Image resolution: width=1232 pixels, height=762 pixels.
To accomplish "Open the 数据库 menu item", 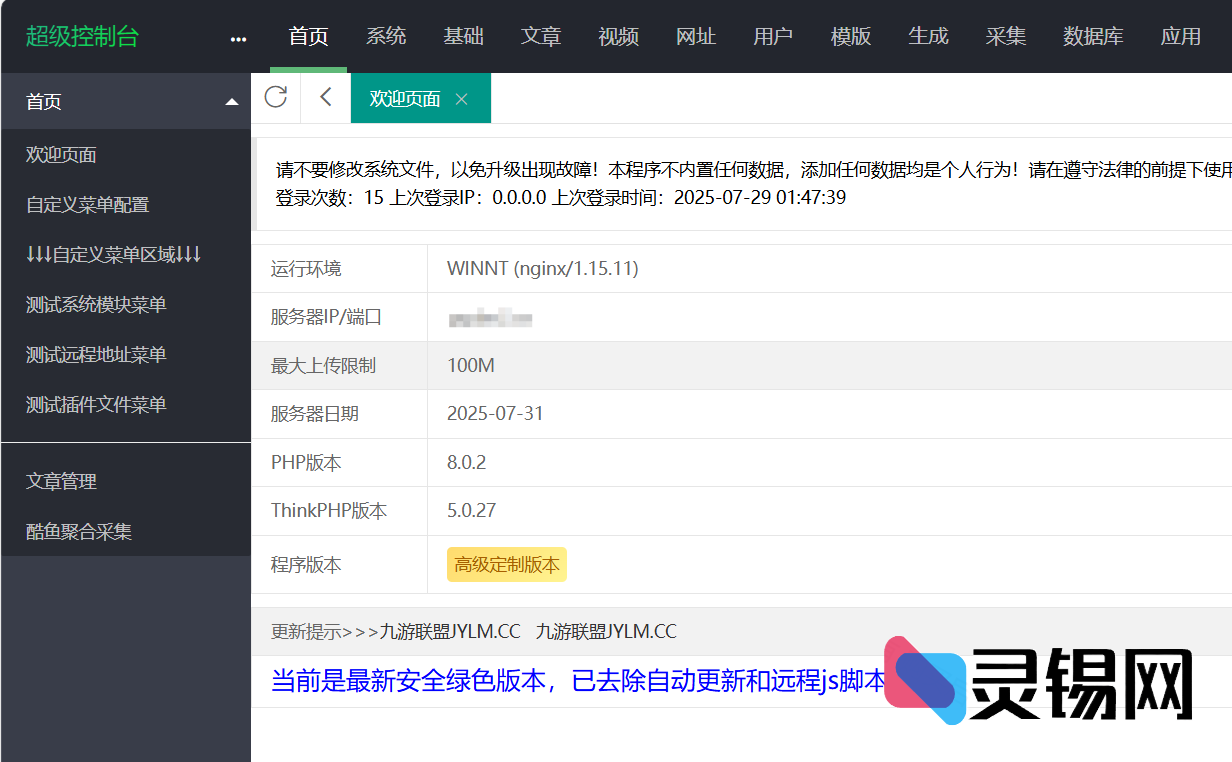I will [1094, 37].
